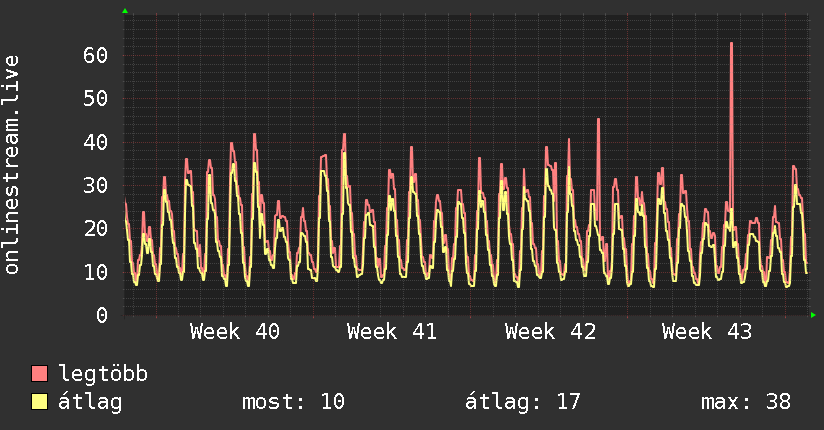
Task: Click the 40 y-axis tick label
Action: tap(95, 142)
